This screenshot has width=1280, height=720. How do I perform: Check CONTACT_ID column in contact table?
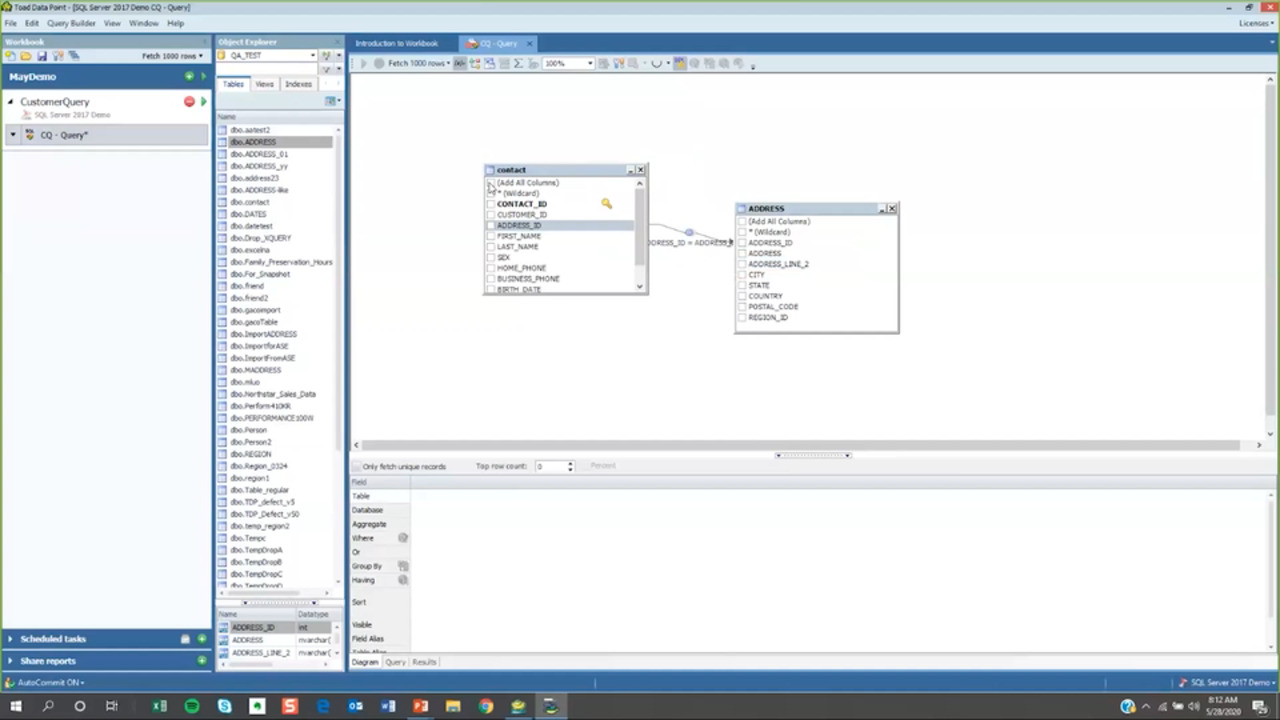coord(491,204)
